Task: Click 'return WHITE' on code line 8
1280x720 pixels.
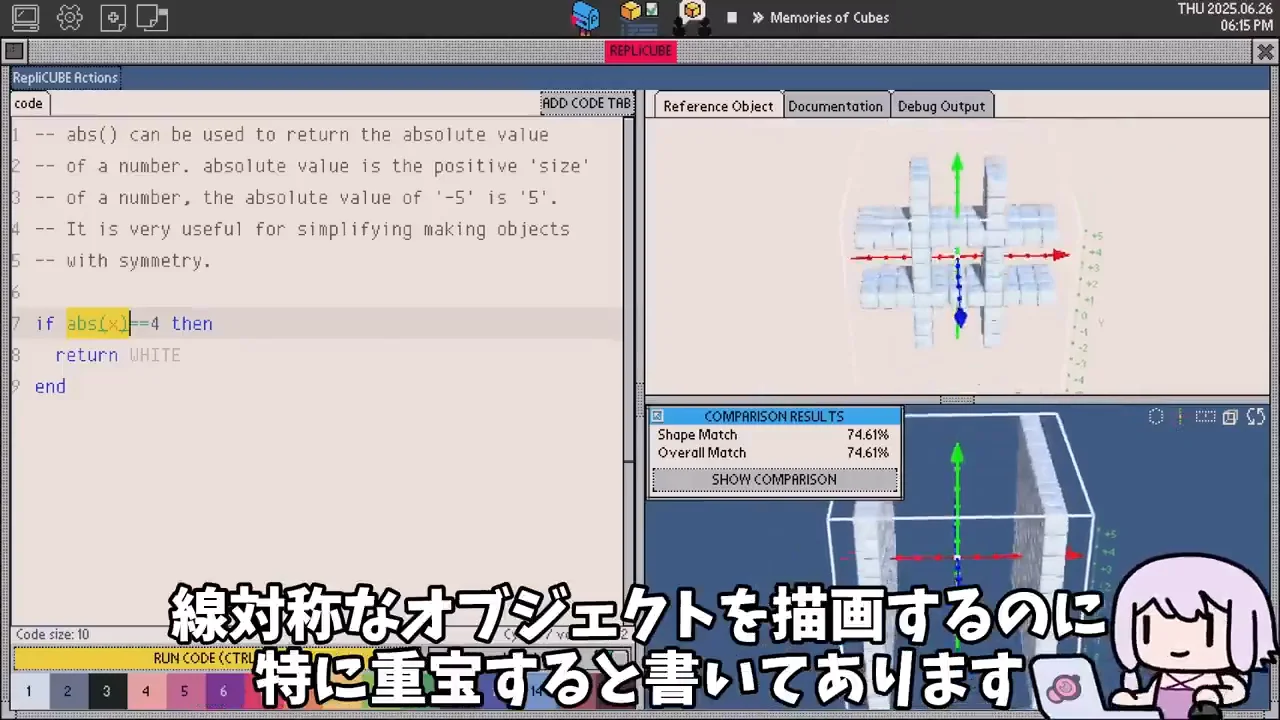Action: pos(118,356)
